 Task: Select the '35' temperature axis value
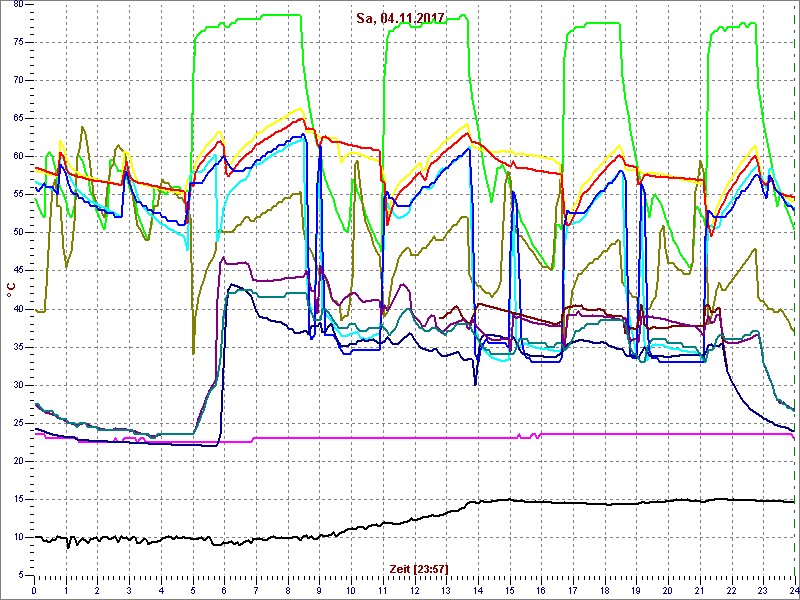click(19, 347)
